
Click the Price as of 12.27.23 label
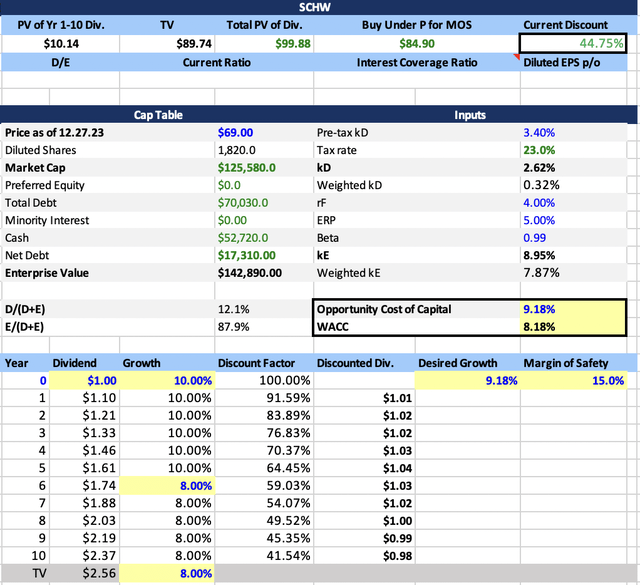54,133
